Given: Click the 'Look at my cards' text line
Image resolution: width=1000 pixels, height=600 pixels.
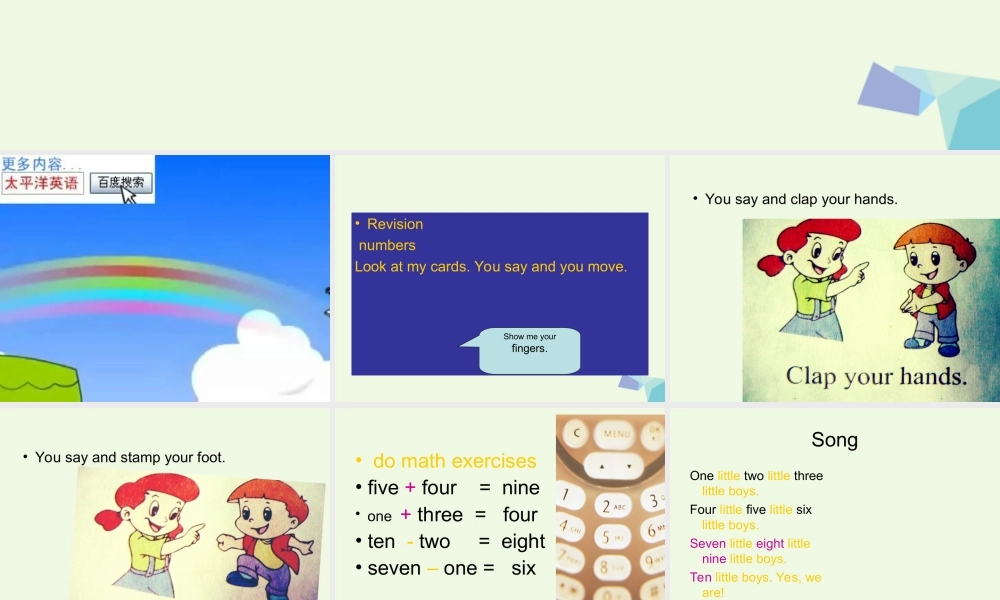Looking at the screenshot, I should 490,267.
